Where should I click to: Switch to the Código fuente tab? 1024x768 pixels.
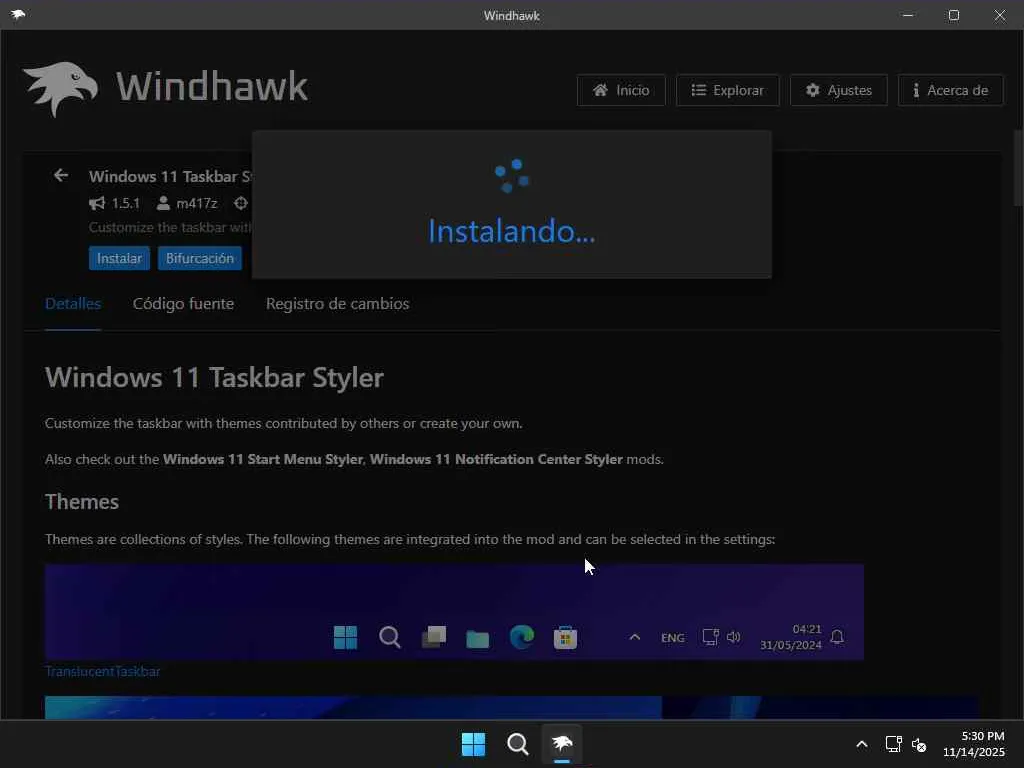coord(184,304)
